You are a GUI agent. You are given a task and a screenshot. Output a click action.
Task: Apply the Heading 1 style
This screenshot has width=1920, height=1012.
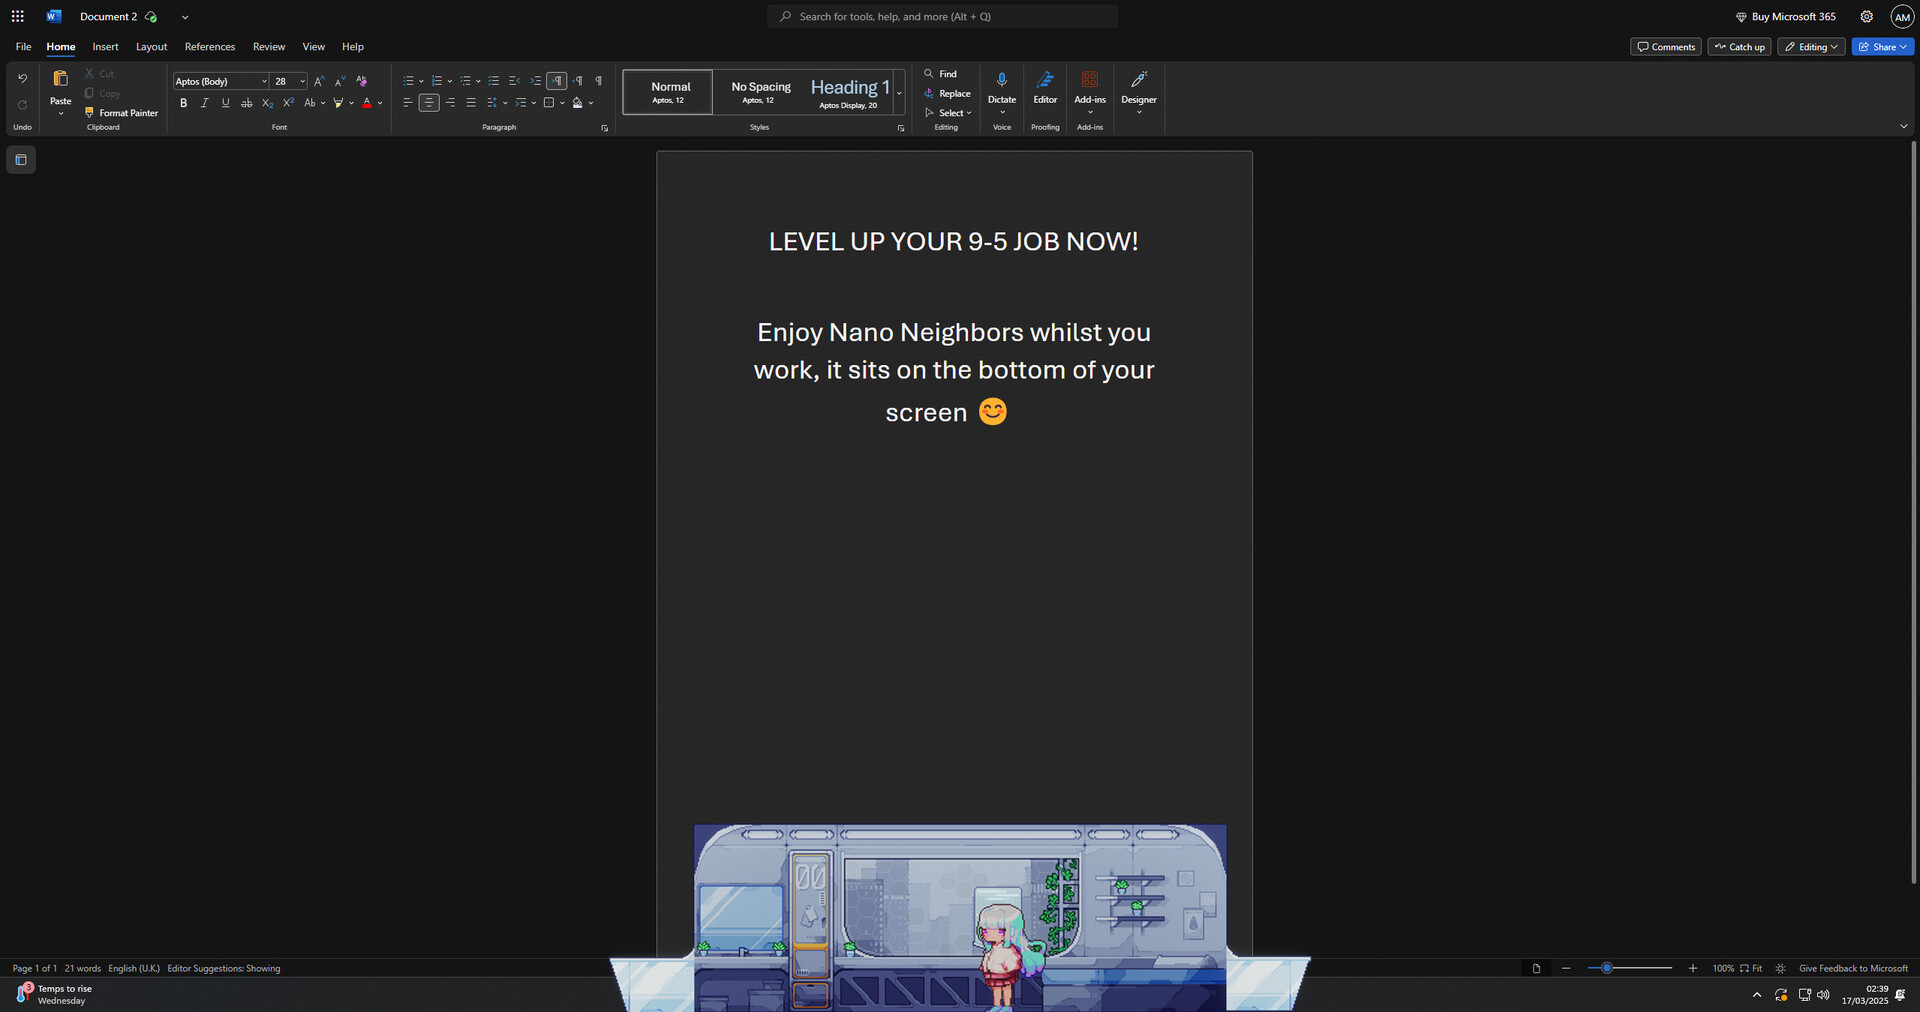(x=849, y=92)
